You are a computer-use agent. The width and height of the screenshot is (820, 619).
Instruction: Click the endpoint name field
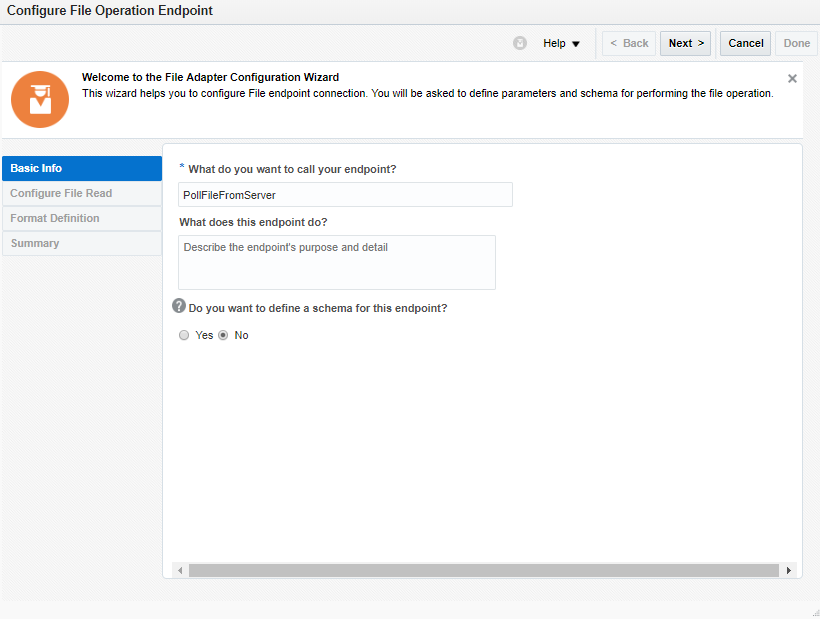(345, 195)
